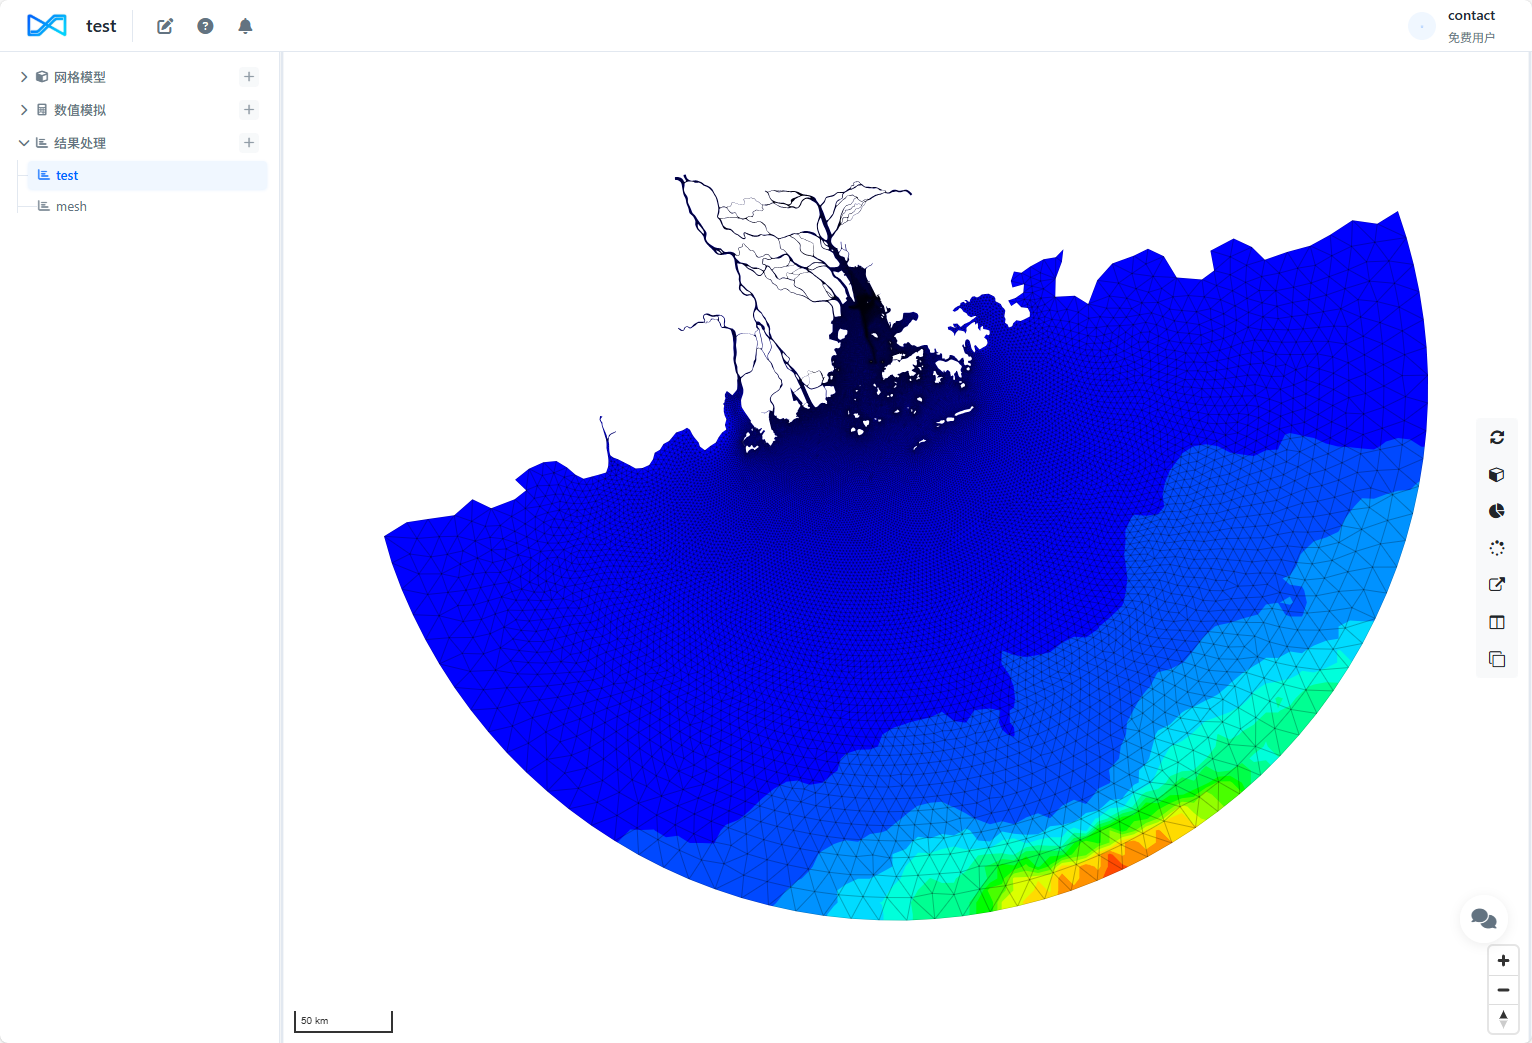Screen dimensions: 1532x1043
Task: Expand the 网格模型 tree node
Action: pyautogui.click(x=24, y=77)
